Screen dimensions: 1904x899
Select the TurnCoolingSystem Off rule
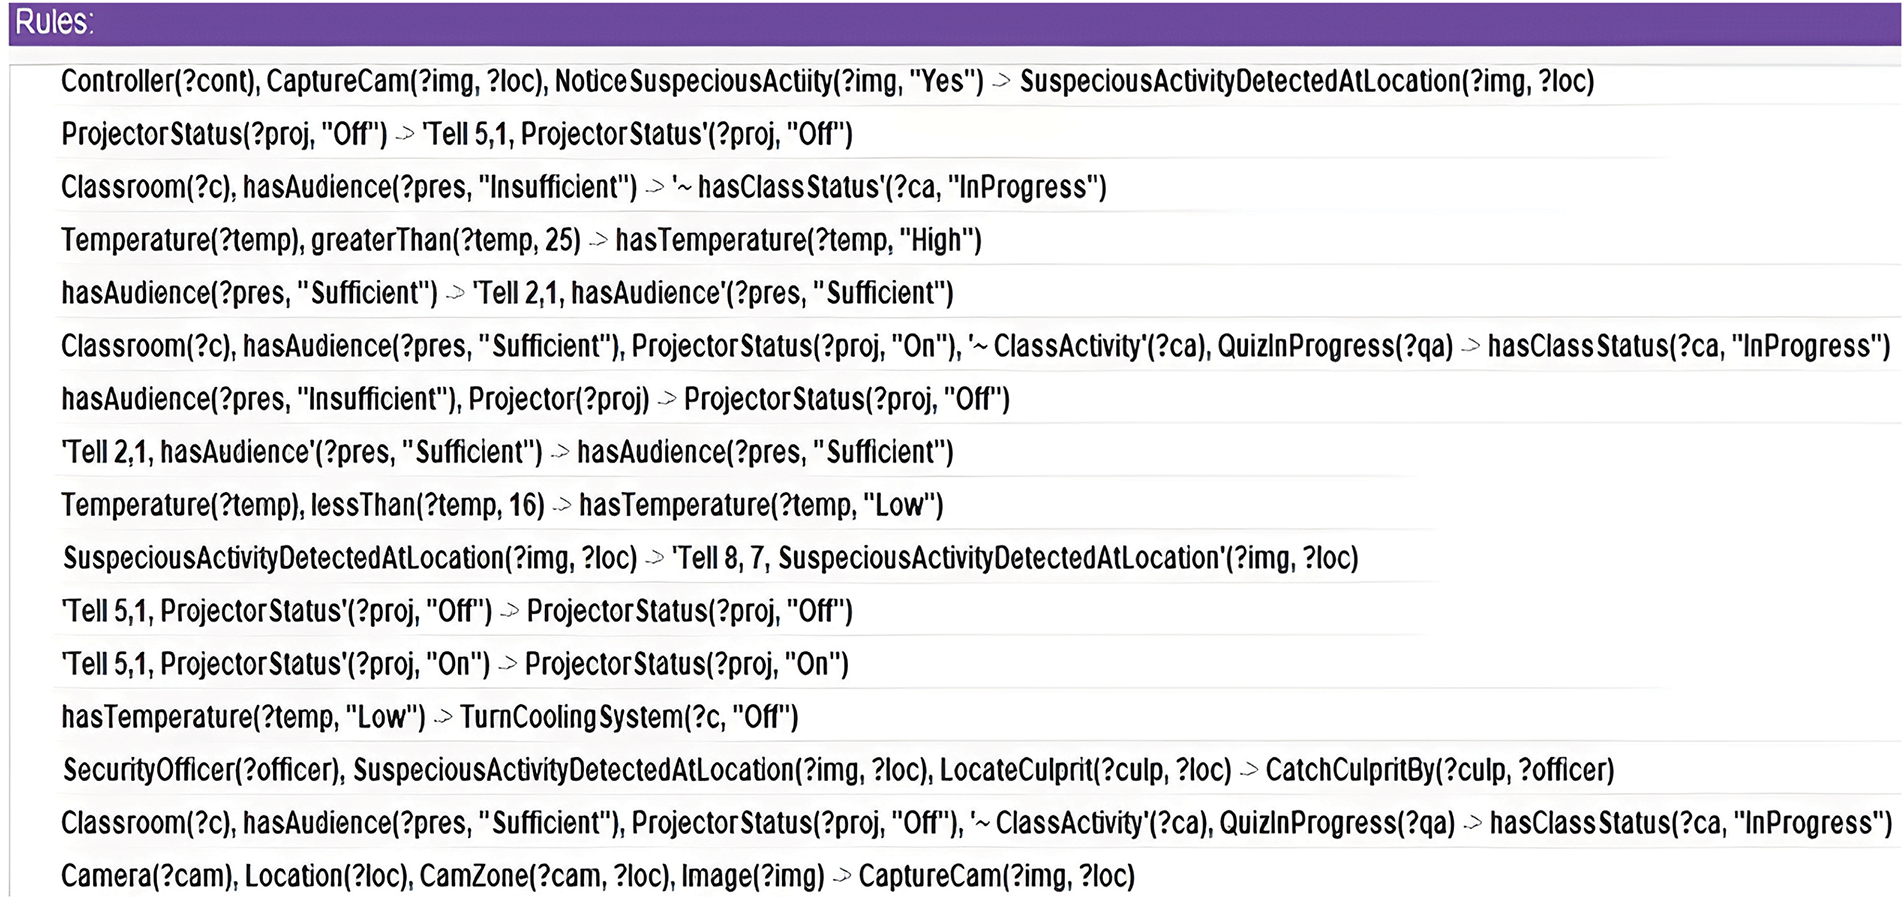[429, 717]
